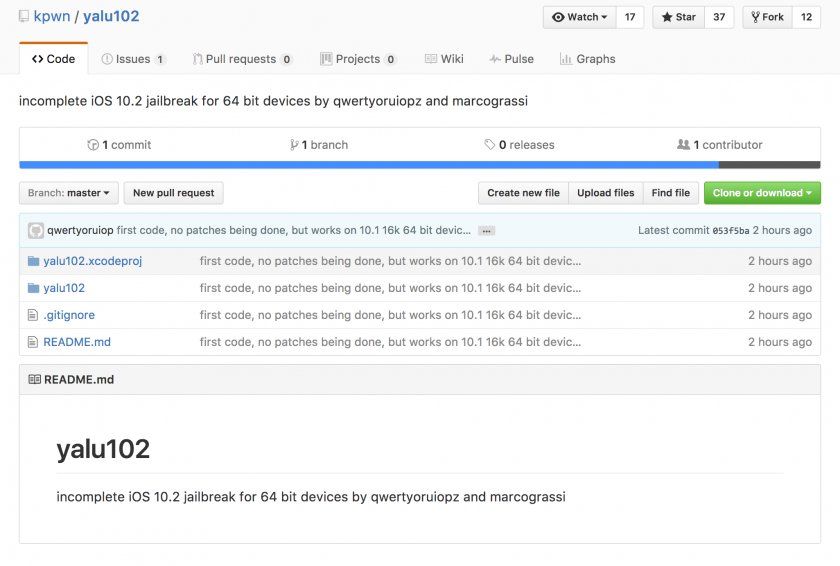Click the Wiki tab book icon
The height and width of the screenshot is (566, 840).
(x=431, y=59)
